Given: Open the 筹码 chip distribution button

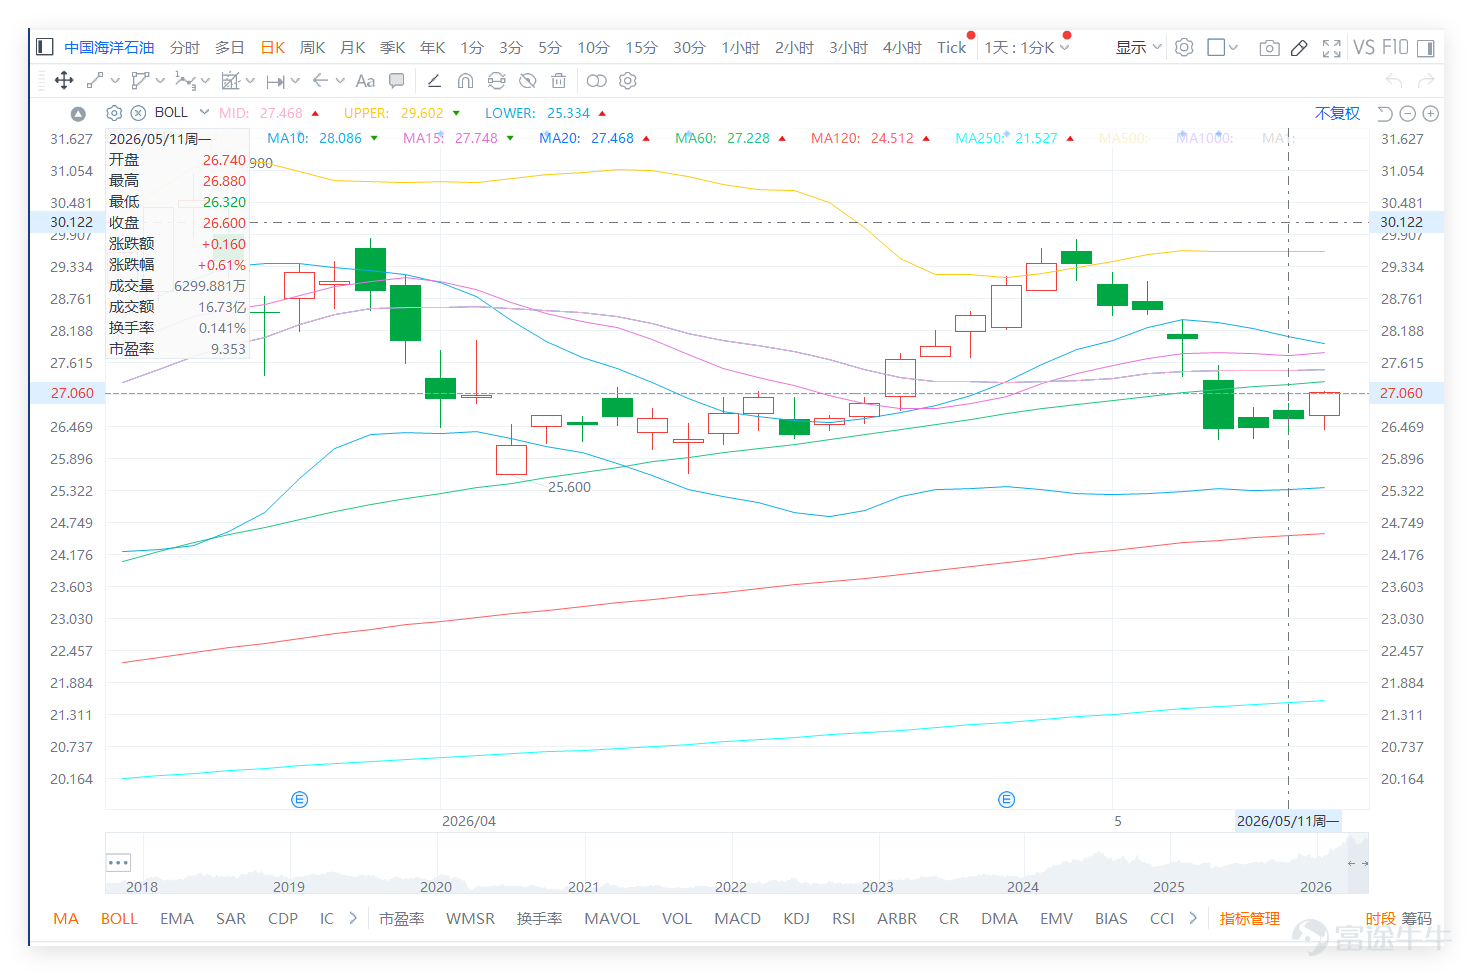Looking at the screenshot, I should tap(1416, 918).
